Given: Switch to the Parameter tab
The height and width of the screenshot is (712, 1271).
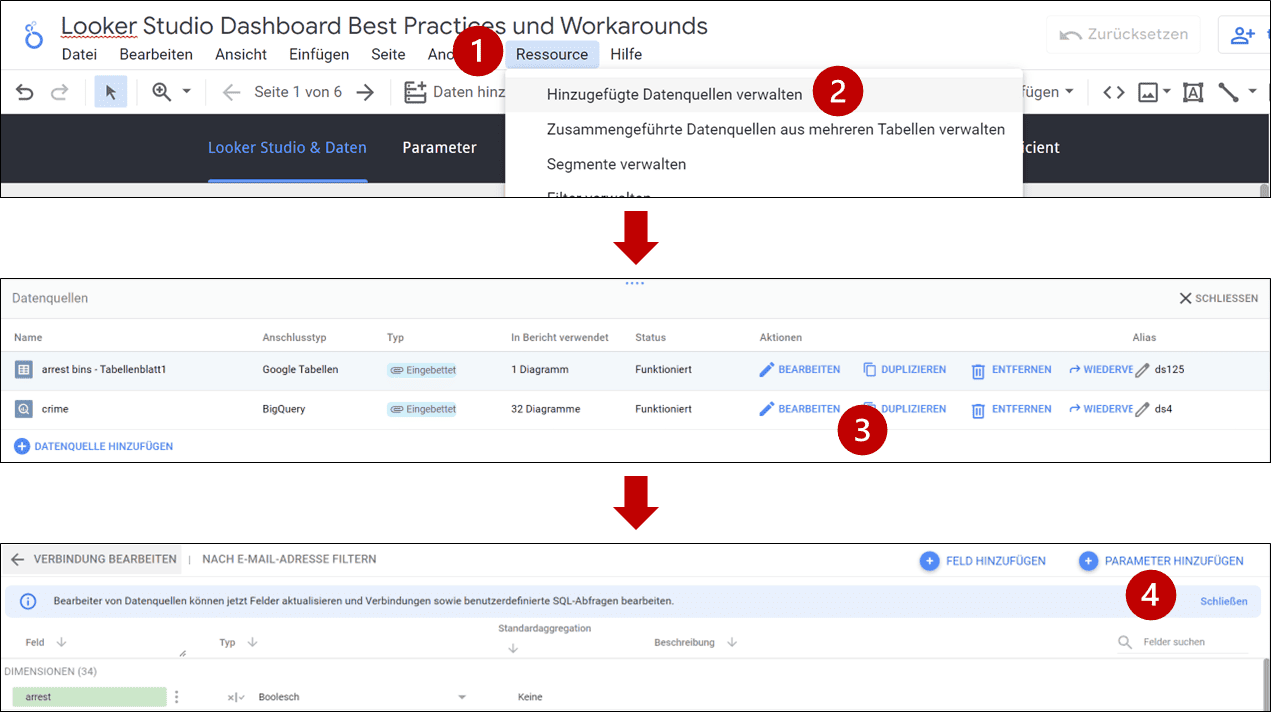Looking at the screenshot, I should pos(439,147).
